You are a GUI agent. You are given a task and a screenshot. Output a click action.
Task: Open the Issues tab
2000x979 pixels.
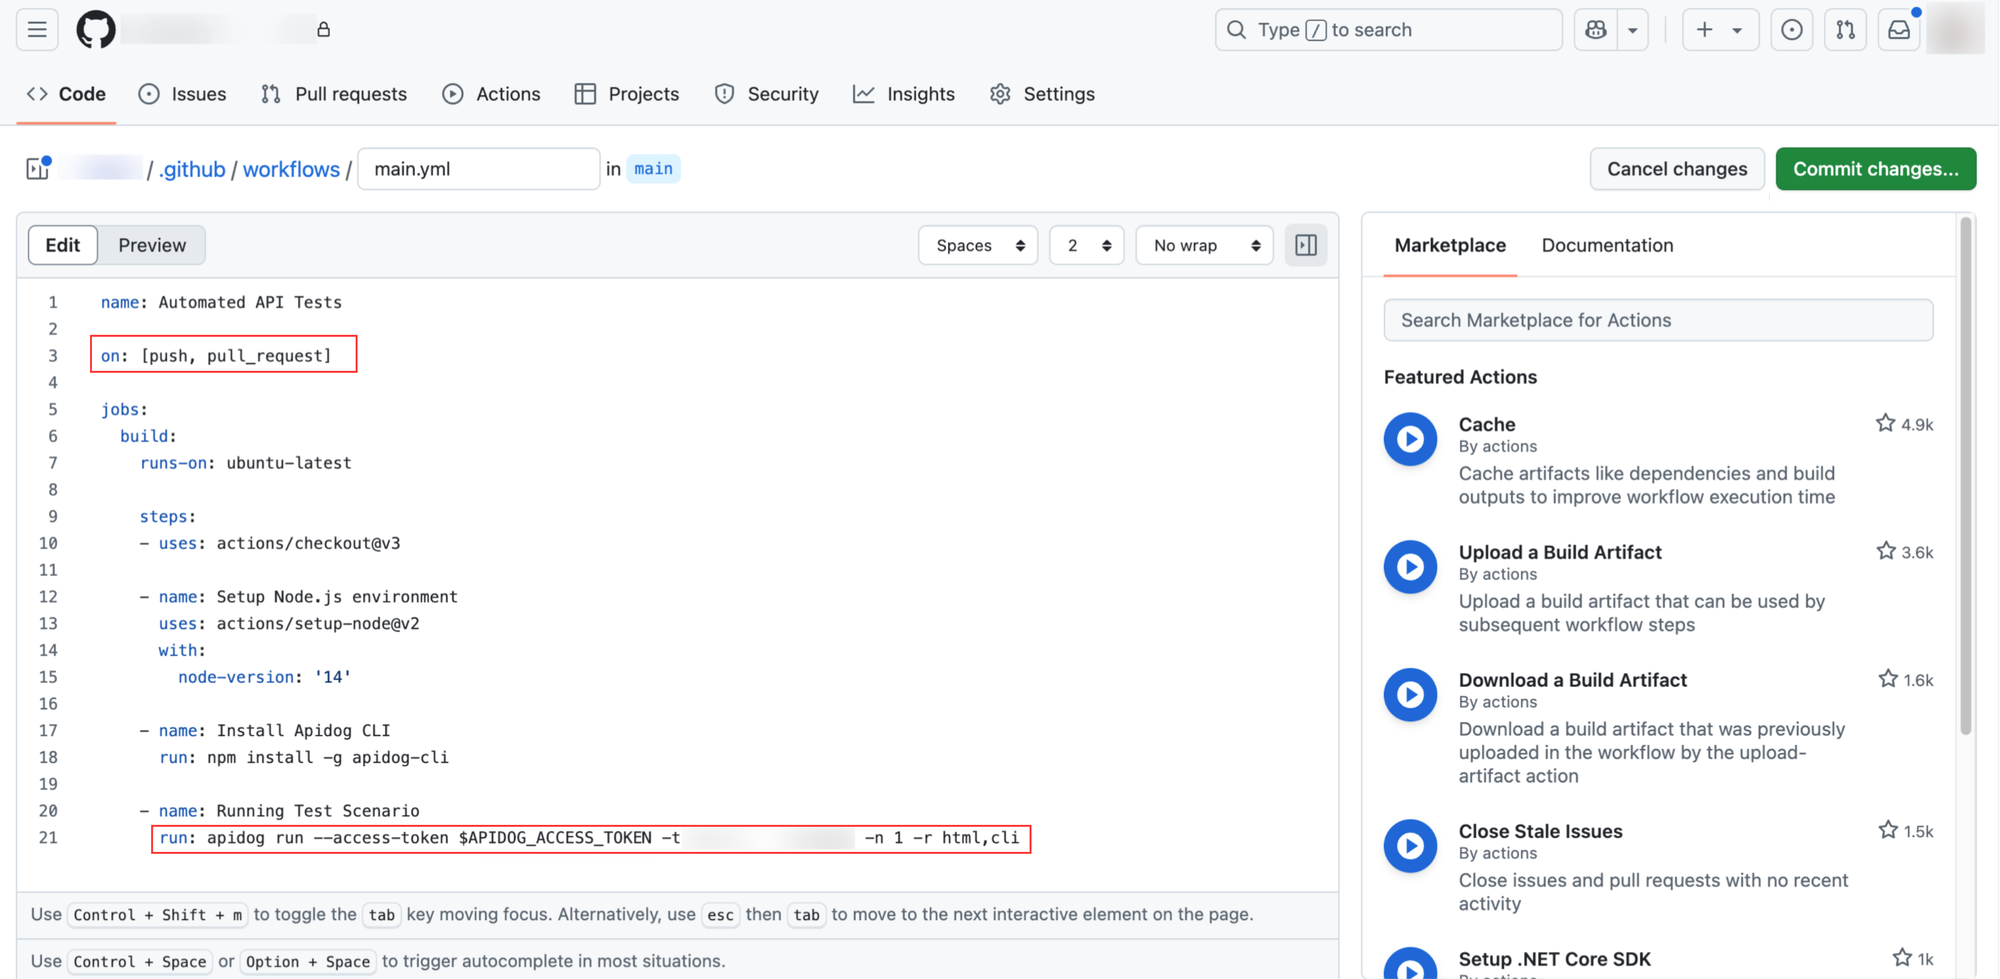click(182, 94)
